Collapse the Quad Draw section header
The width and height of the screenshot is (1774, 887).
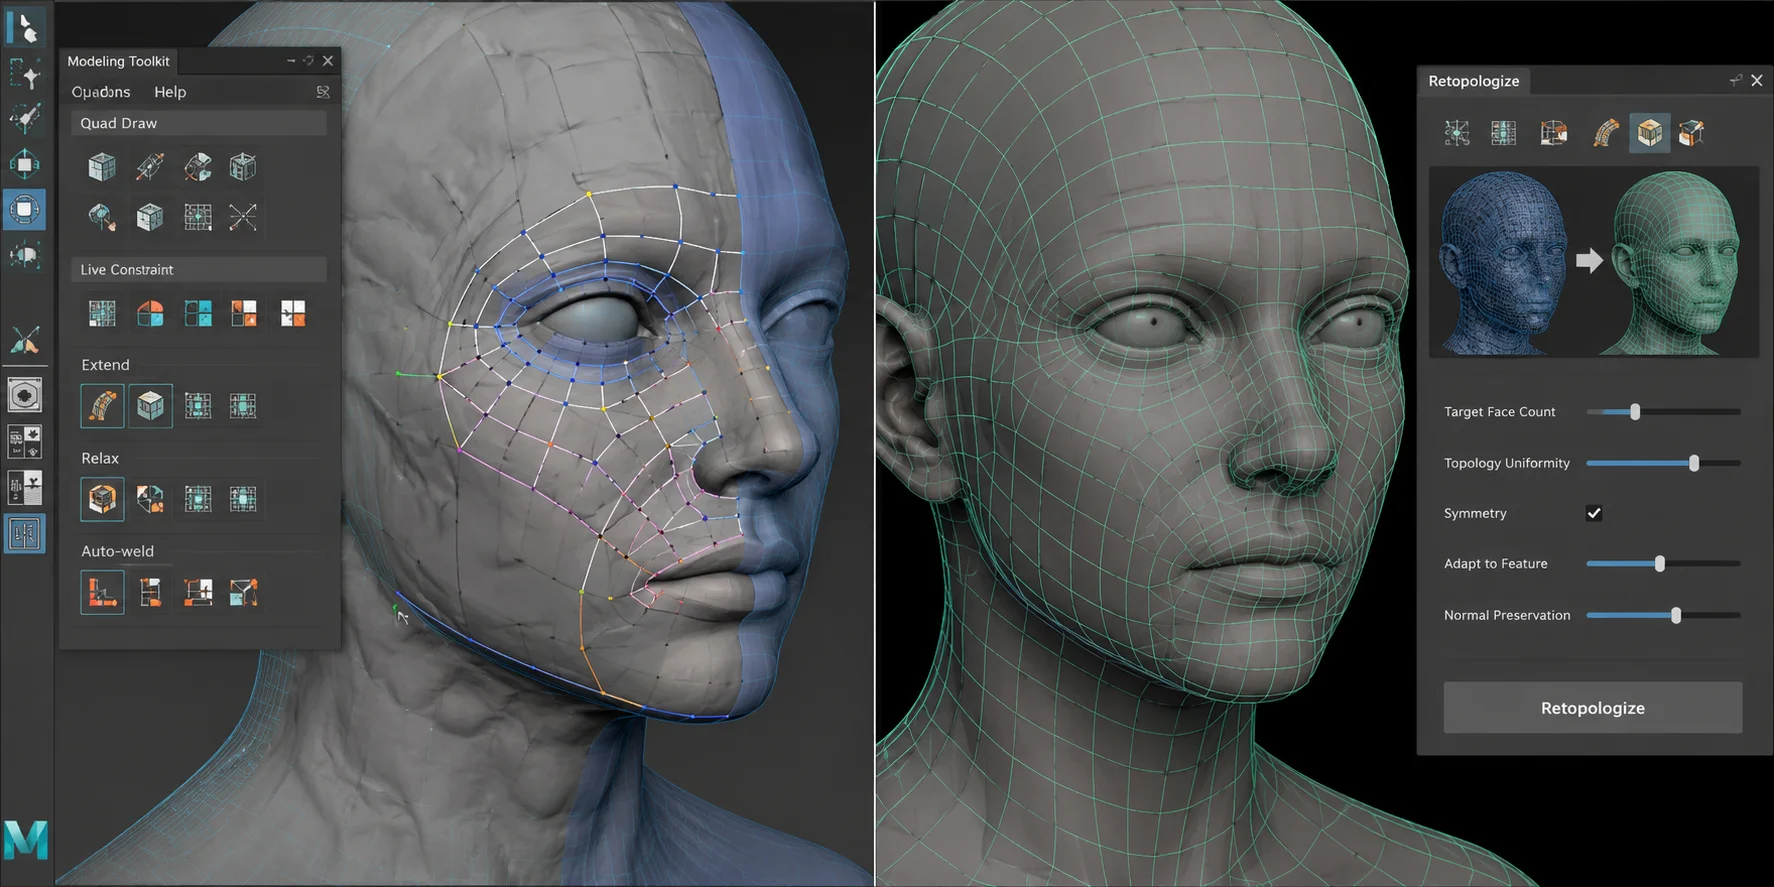198,123
